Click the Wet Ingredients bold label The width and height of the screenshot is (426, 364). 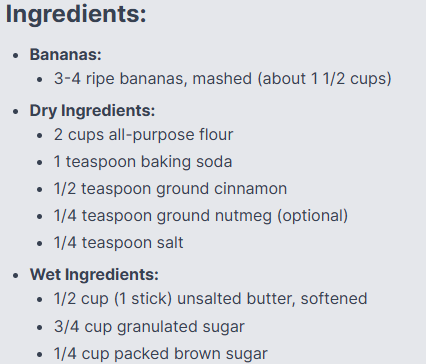click(x=94, y=275)
